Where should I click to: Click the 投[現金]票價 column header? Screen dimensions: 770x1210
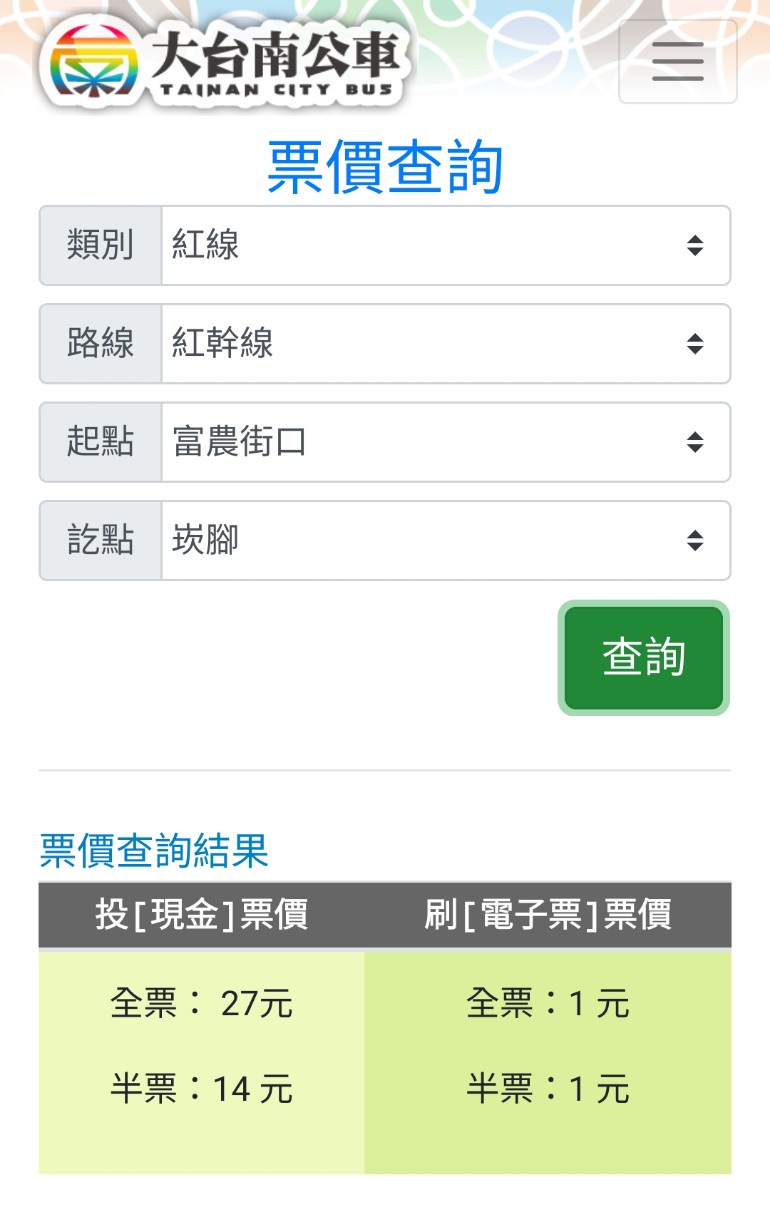[x=201, y=914]
